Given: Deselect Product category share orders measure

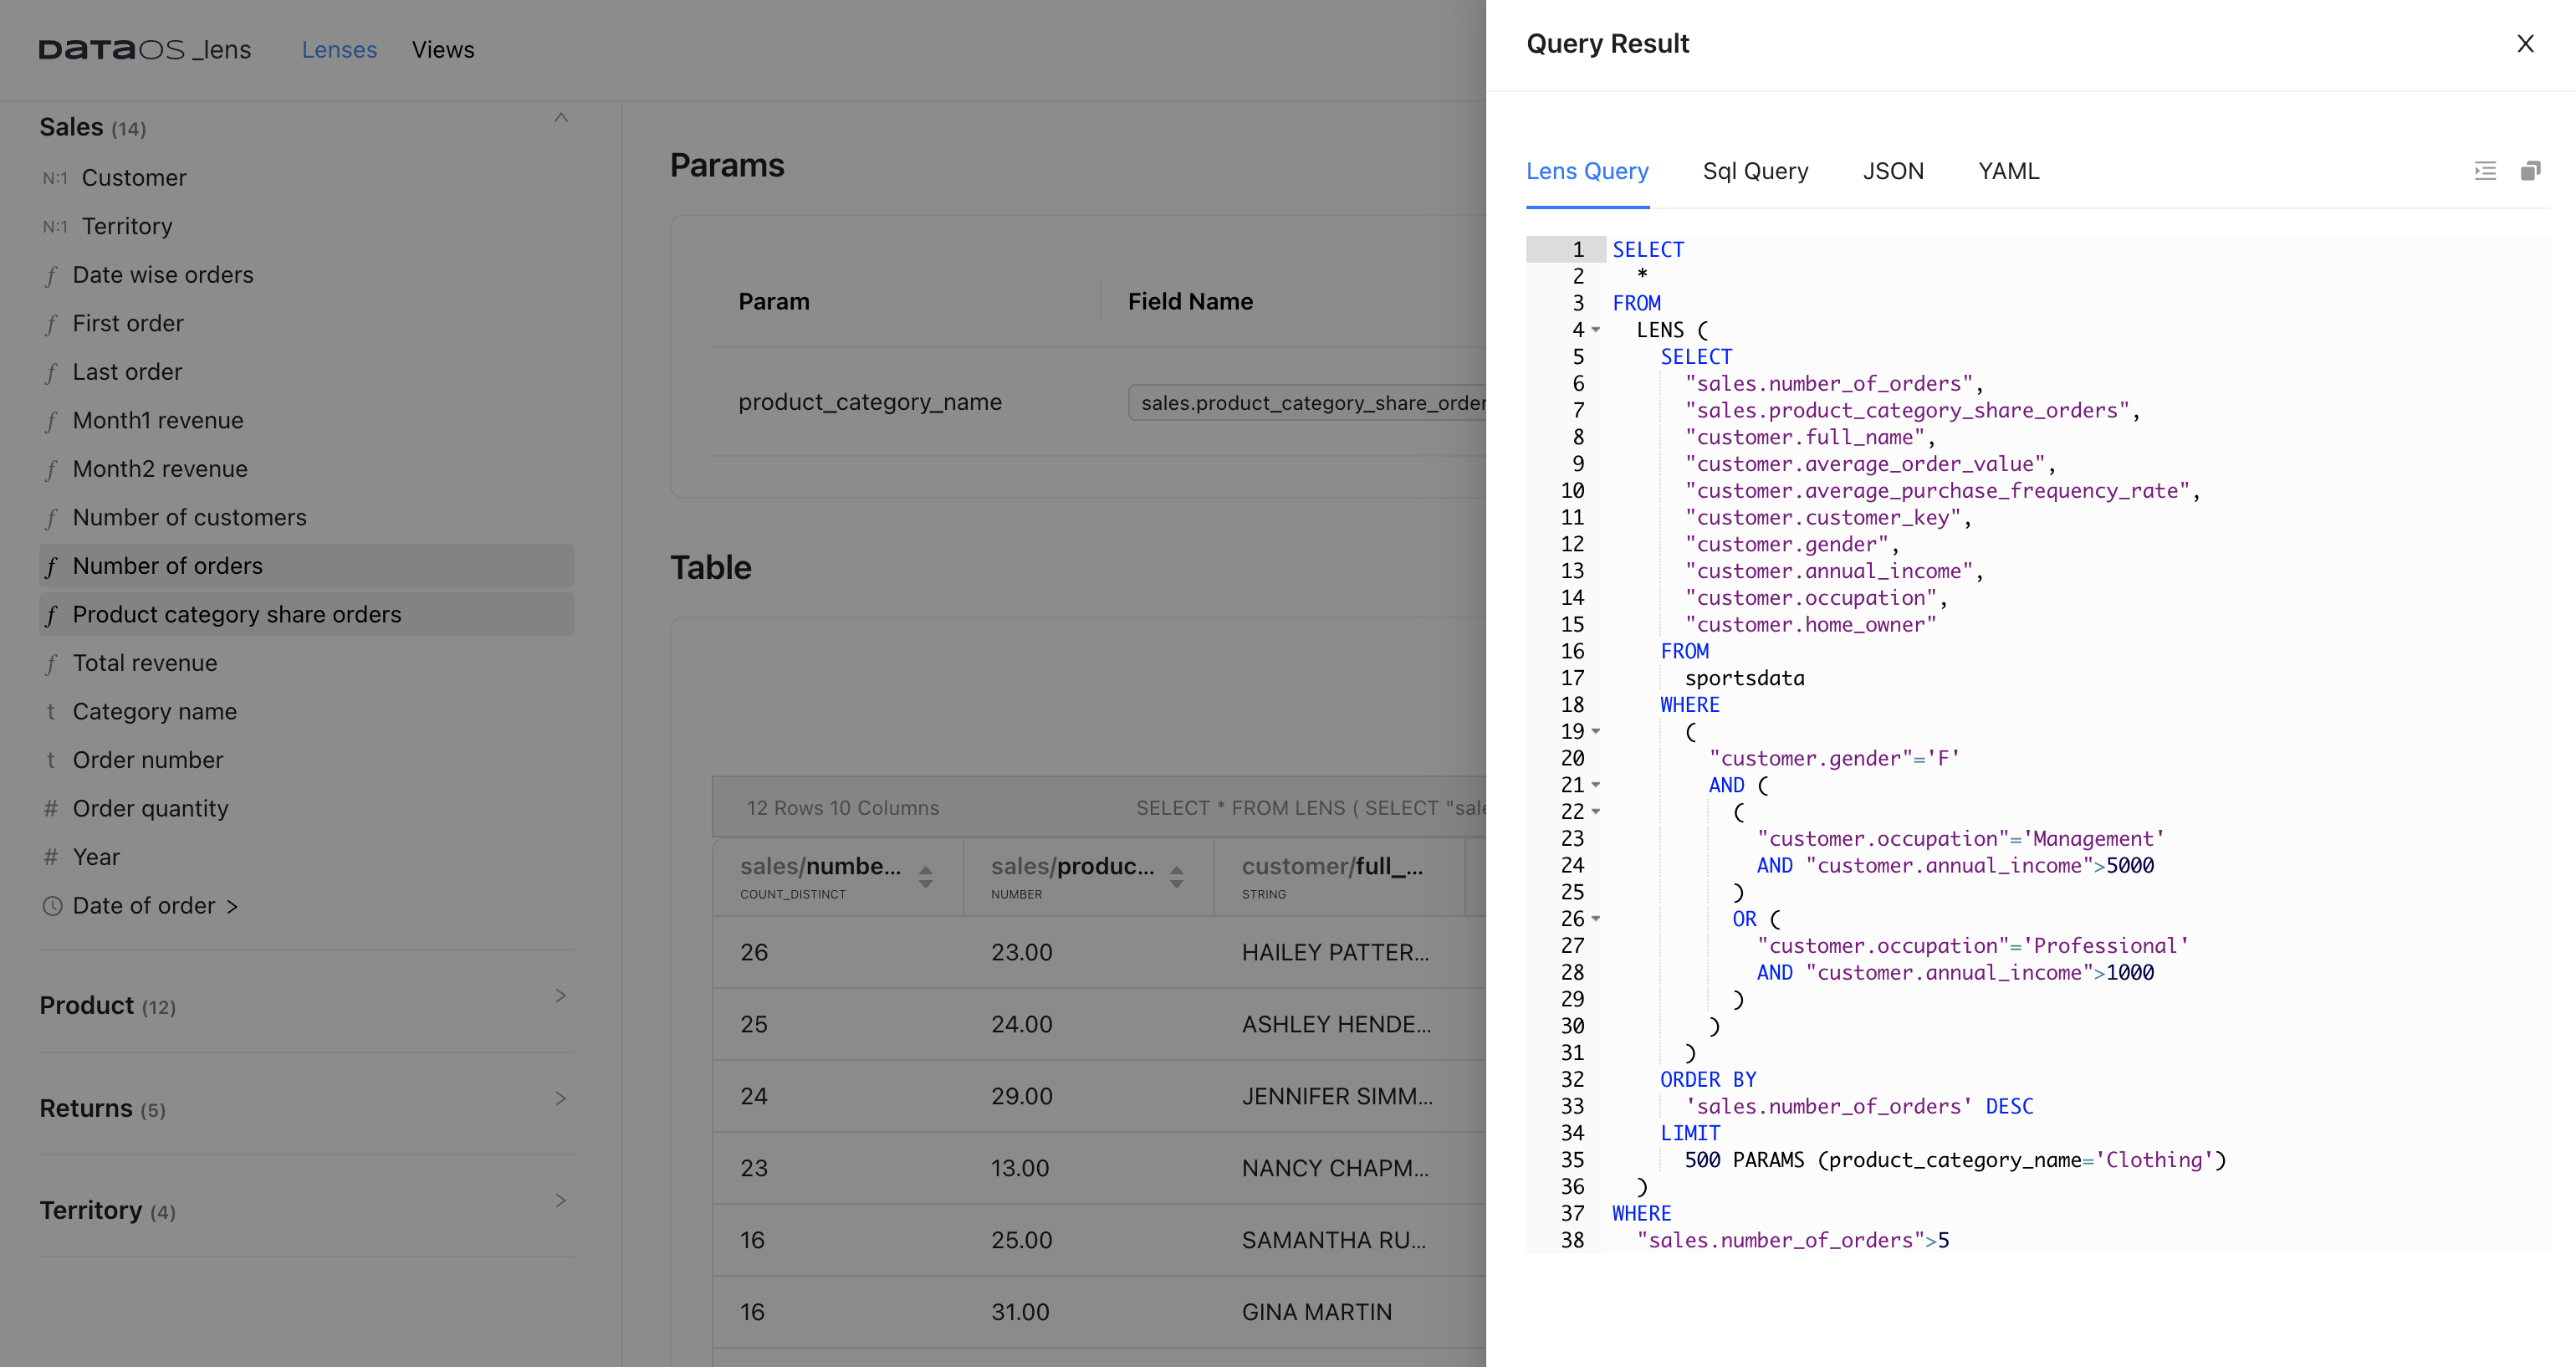Looking at the screenshot, I should (306, 614).
